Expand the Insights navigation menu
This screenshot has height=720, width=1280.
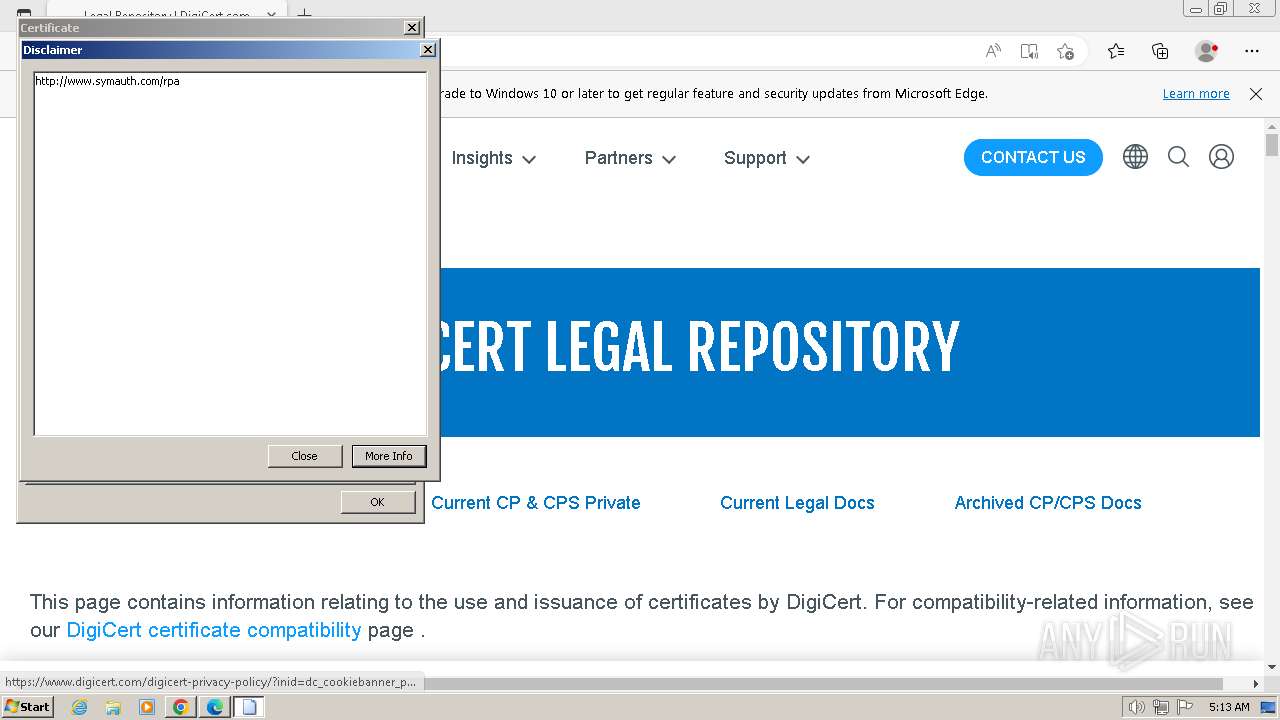[x=494, y=158]
